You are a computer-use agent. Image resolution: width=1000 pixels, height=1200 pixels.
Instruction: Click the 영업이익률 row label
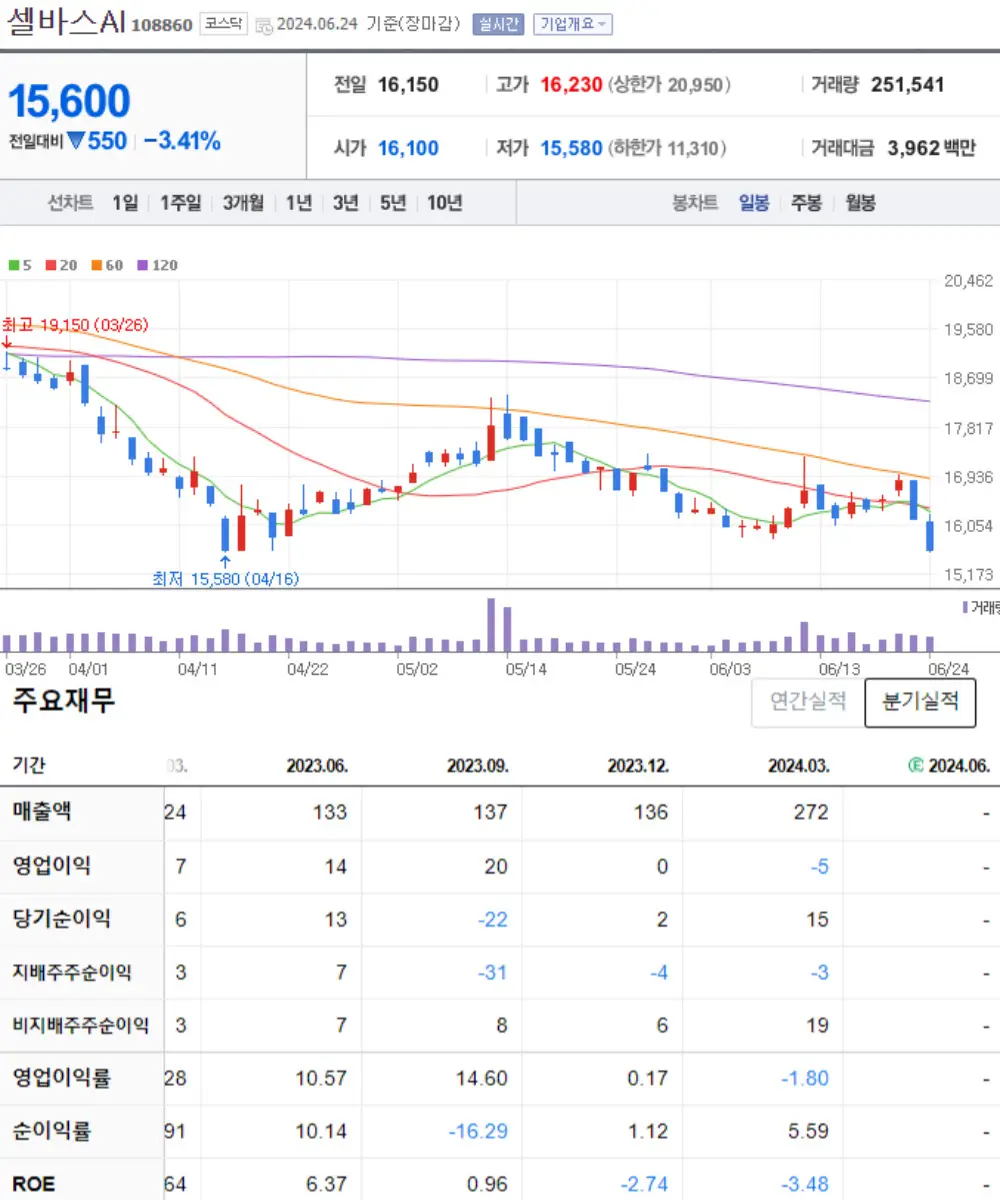[x=61, y=1078]
